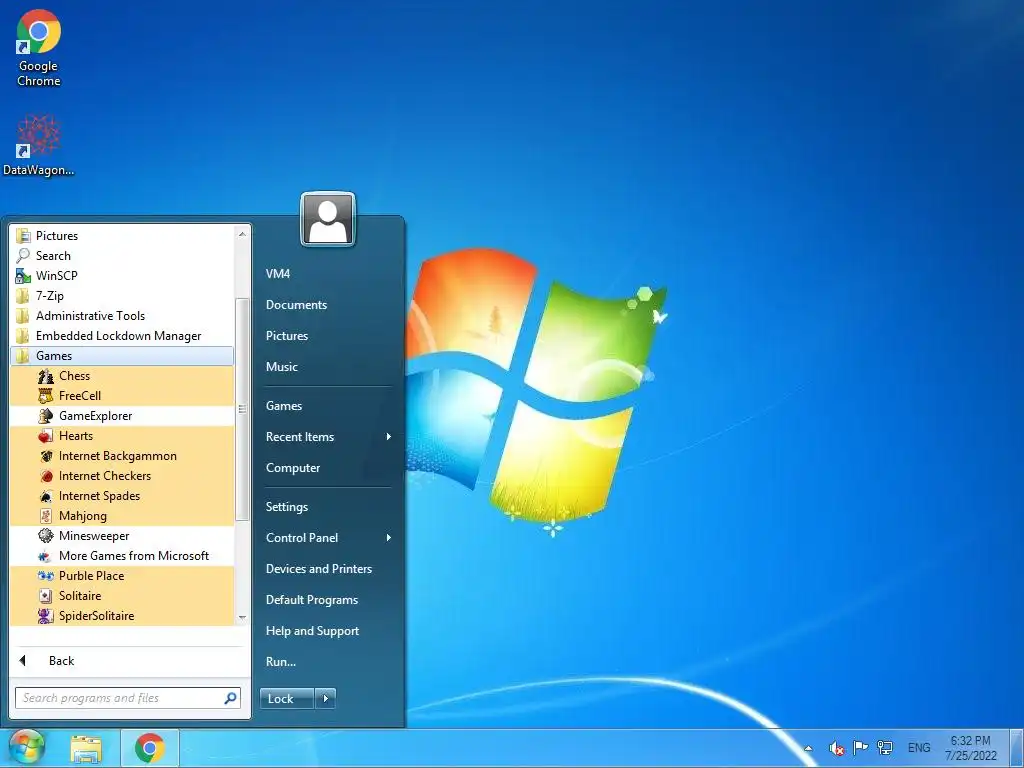Click the taskbar clock and date

[x=970, y=748]
